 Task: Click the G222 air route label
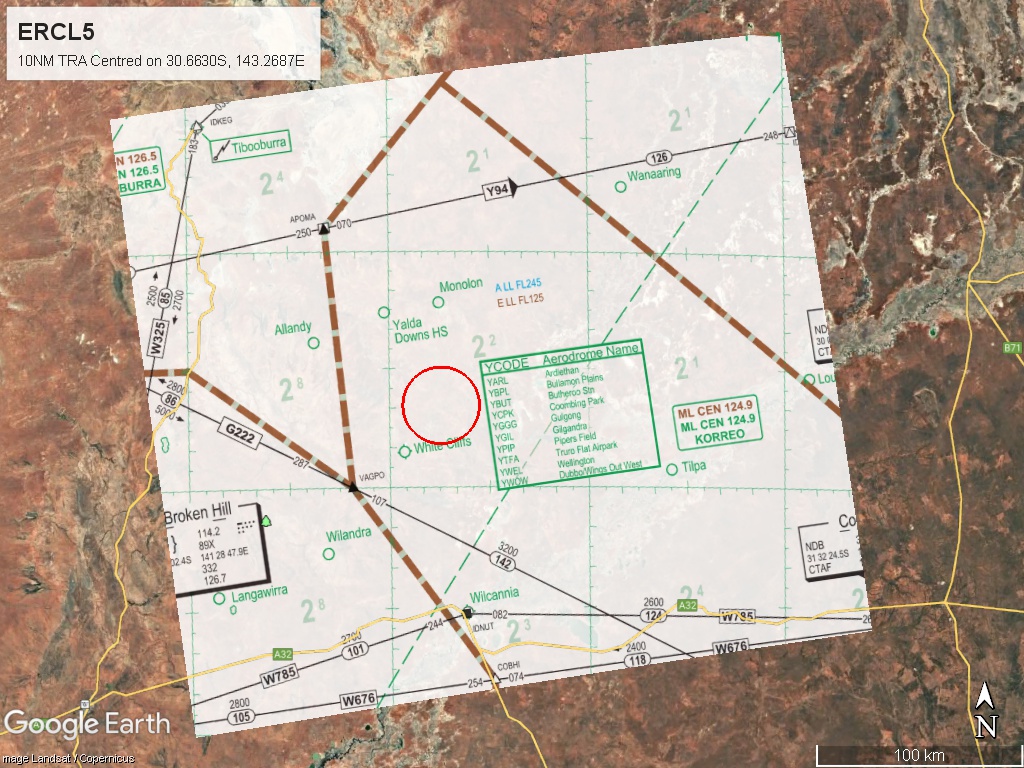pos(238,431)
